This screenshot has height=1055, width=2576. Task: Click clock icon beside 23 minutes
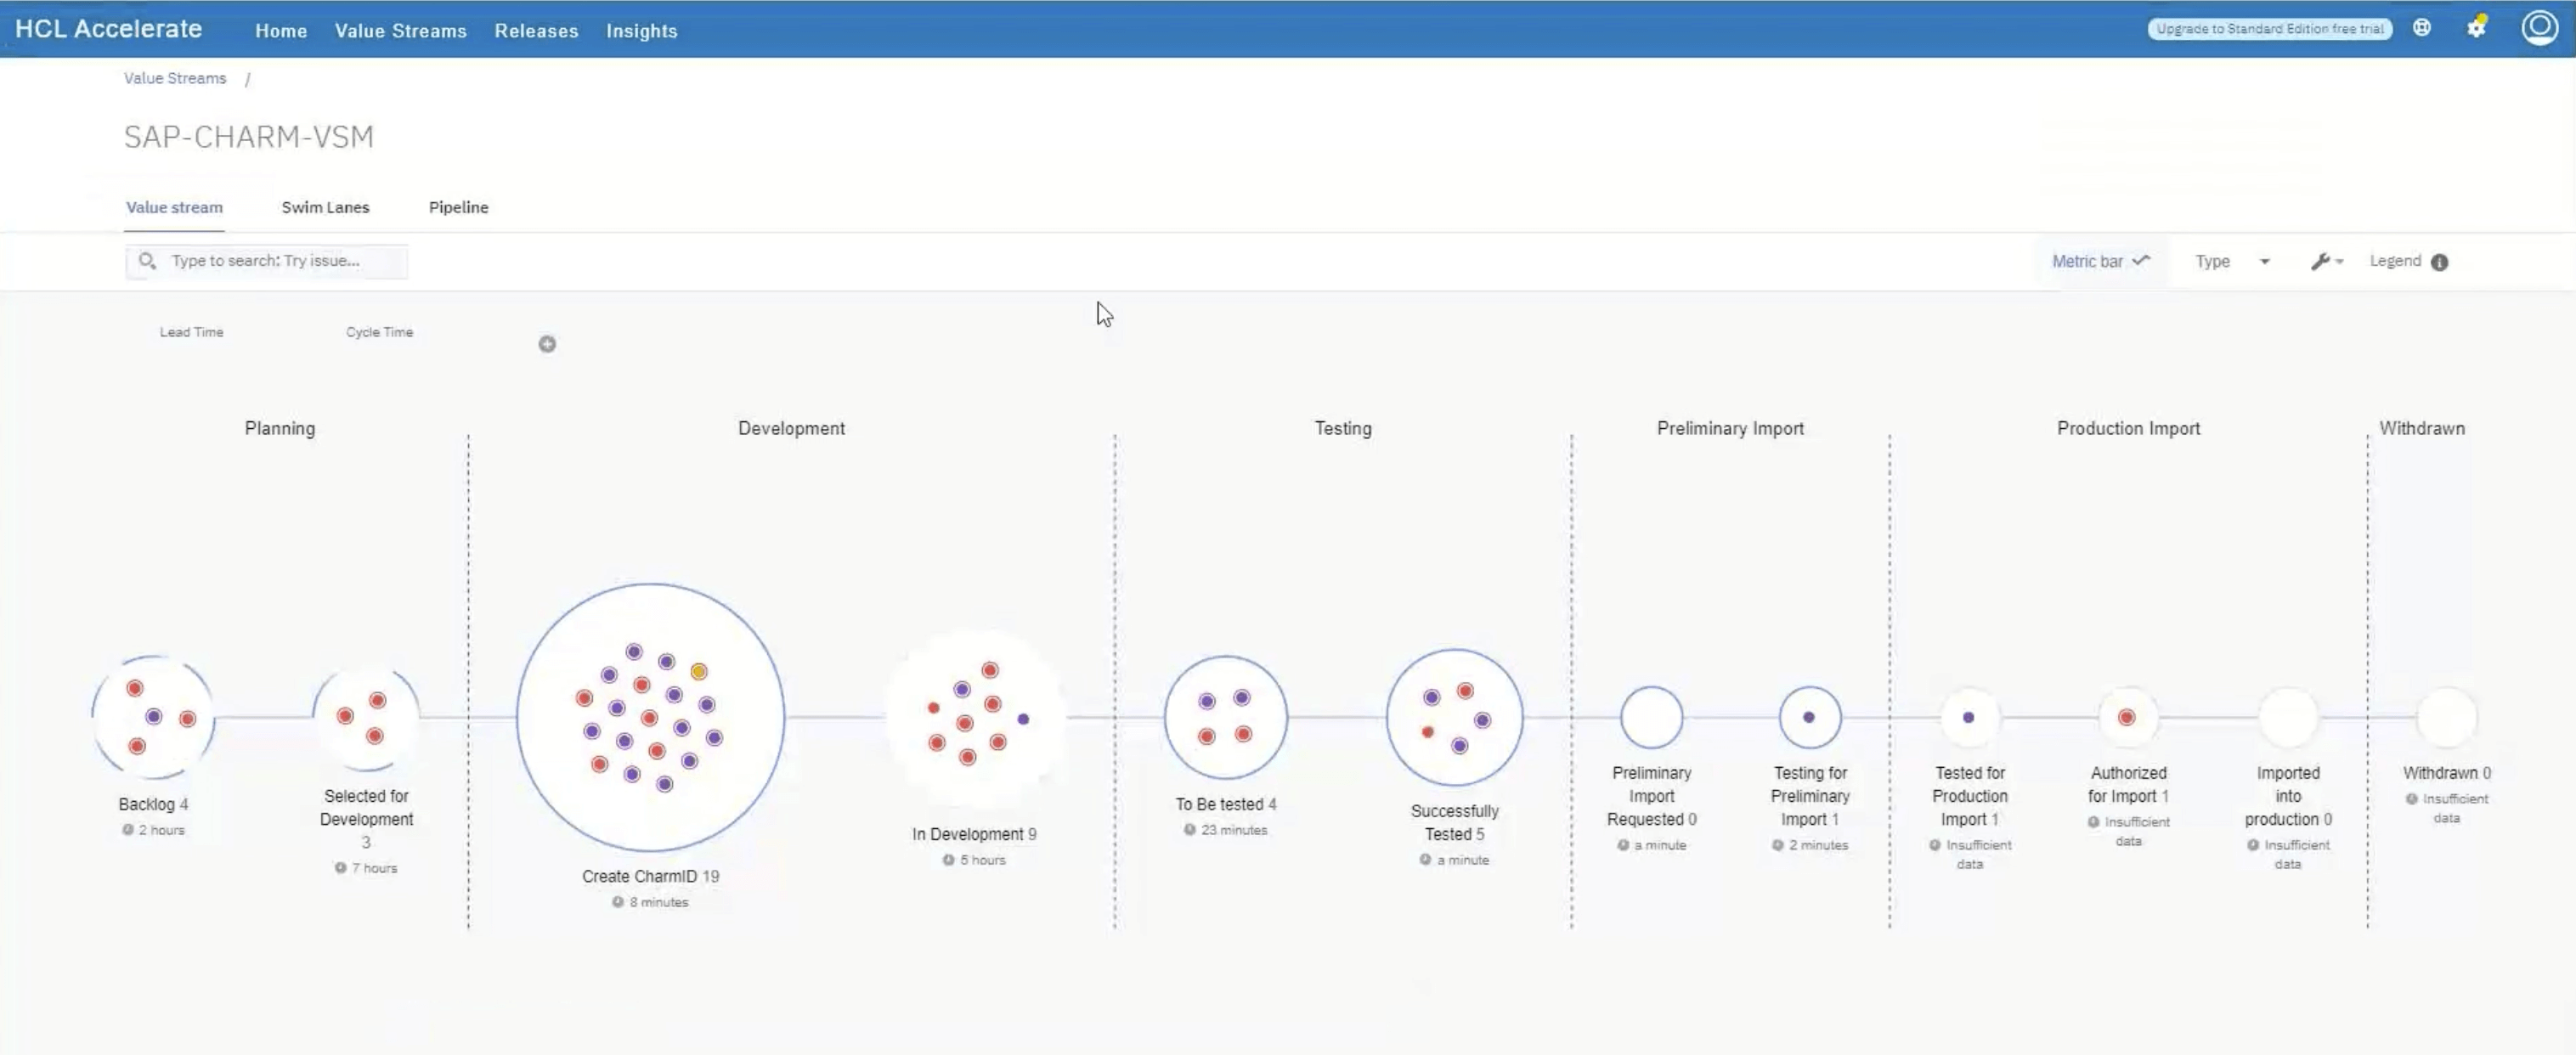pyautogui.click(x=1190, y=830)
